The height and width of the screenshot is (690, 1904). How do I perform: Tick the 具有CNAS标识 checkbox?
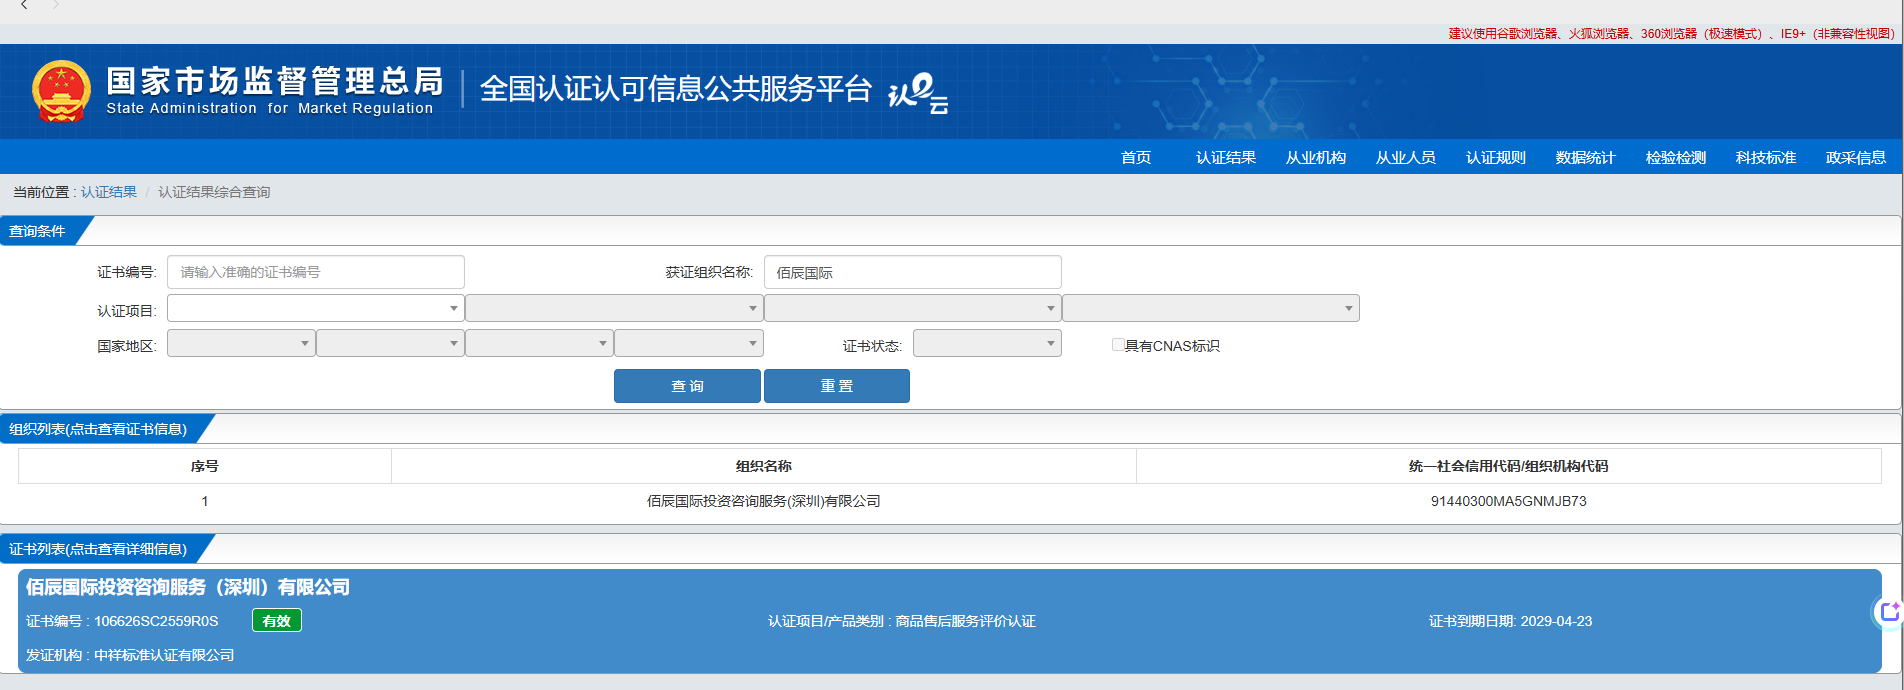(x=1118, y=345)
